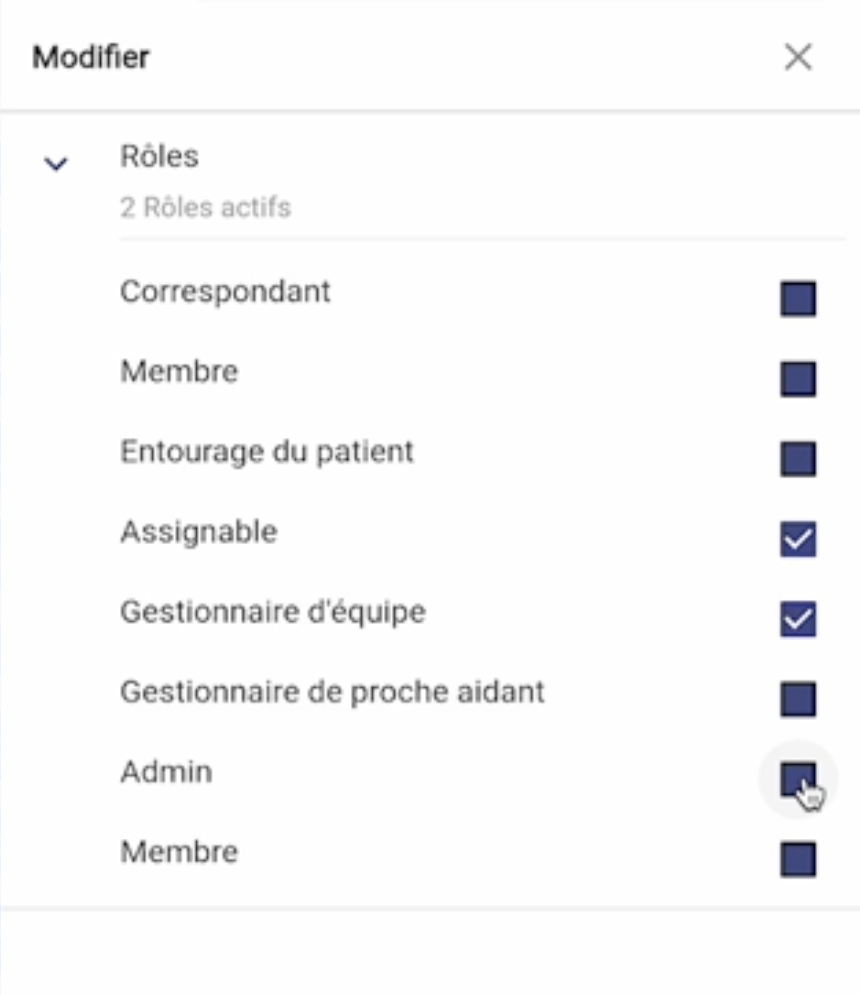Disable the Gestionnaire d'équipe checkbox
Viewport: 860px width, 995px height.
798,619
